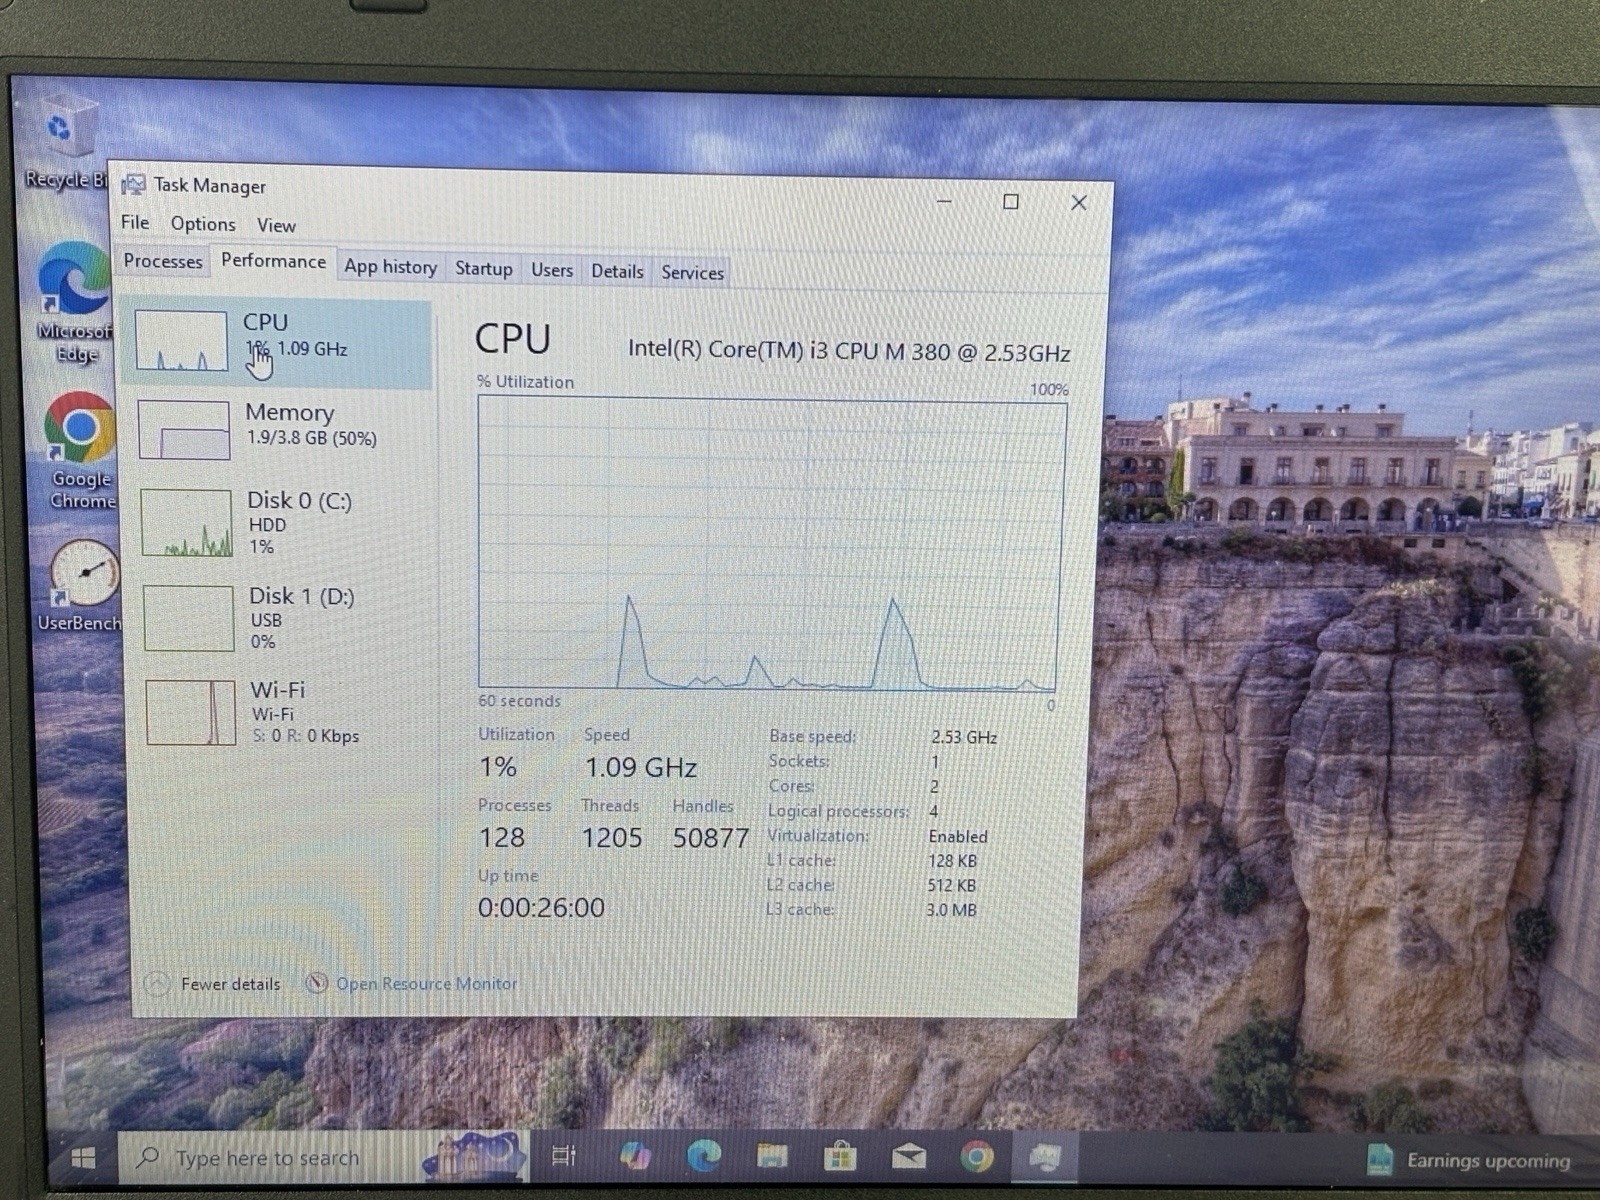Viewport: 1600px width, 1200px height.
Task: Select Wi-Fi thumbnail graph in sidebar
Action: point(191,713)
